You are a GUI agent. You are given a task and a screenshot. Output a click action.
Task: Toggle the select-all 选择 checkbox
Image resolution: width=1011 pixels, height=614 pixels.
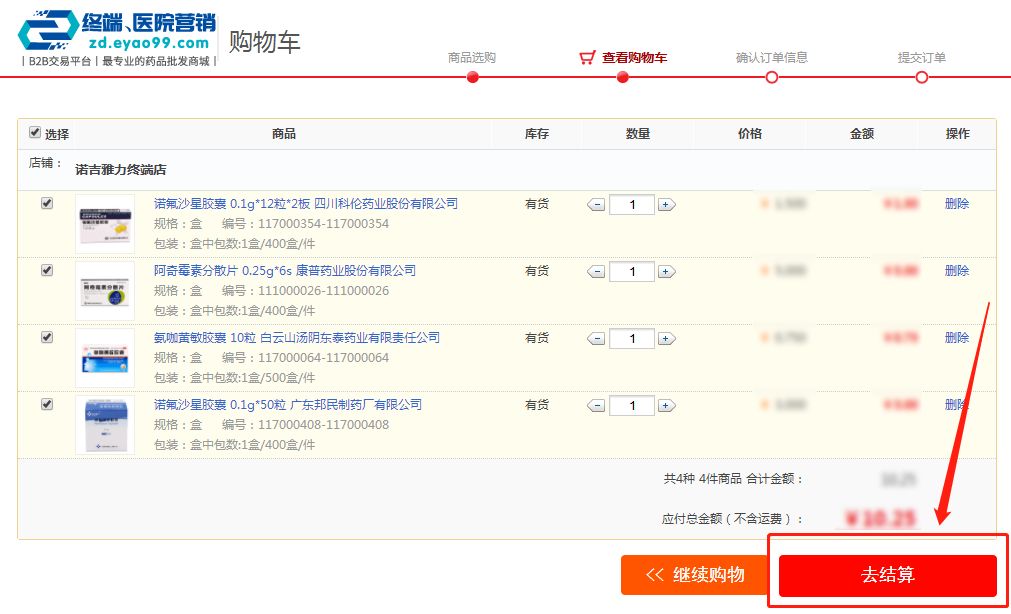pos(35,133)
